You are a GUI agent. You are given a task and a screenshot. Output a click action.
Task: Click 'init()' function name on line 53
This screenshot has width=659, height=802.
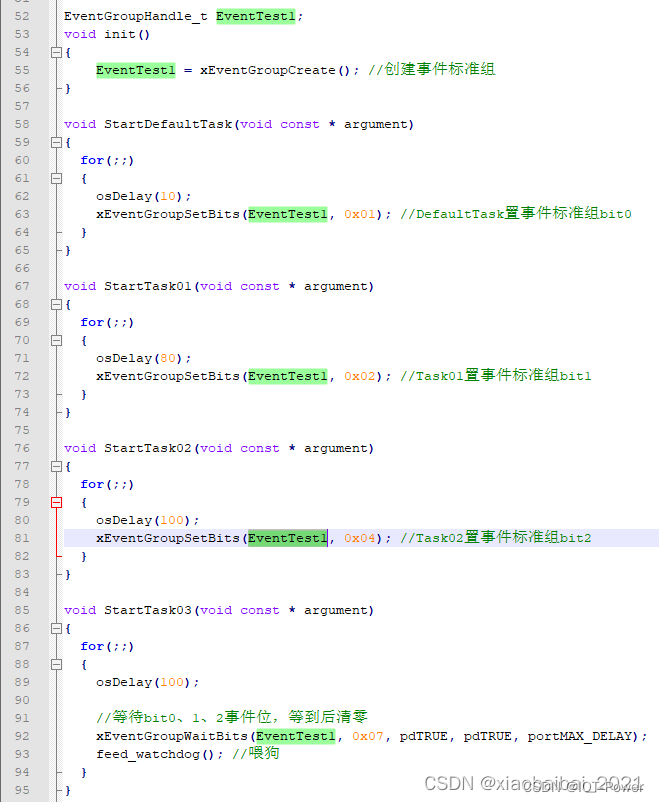tap(127, 34)
